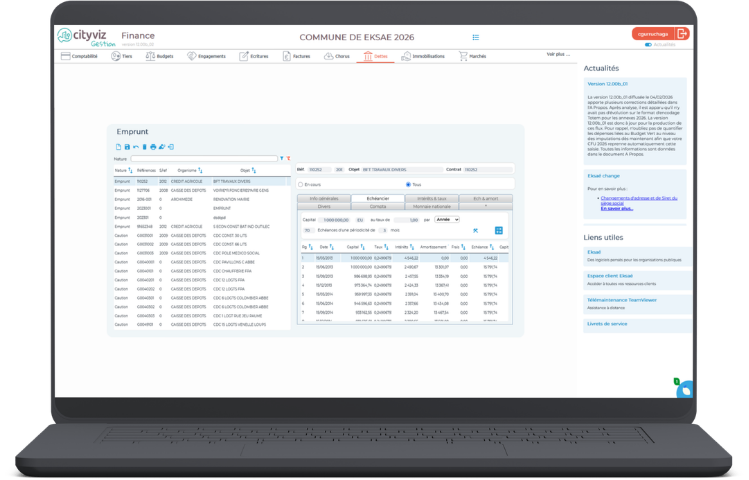Click the logout icon in orange user button
The image size is (749, 480).
tap(683, 34)
